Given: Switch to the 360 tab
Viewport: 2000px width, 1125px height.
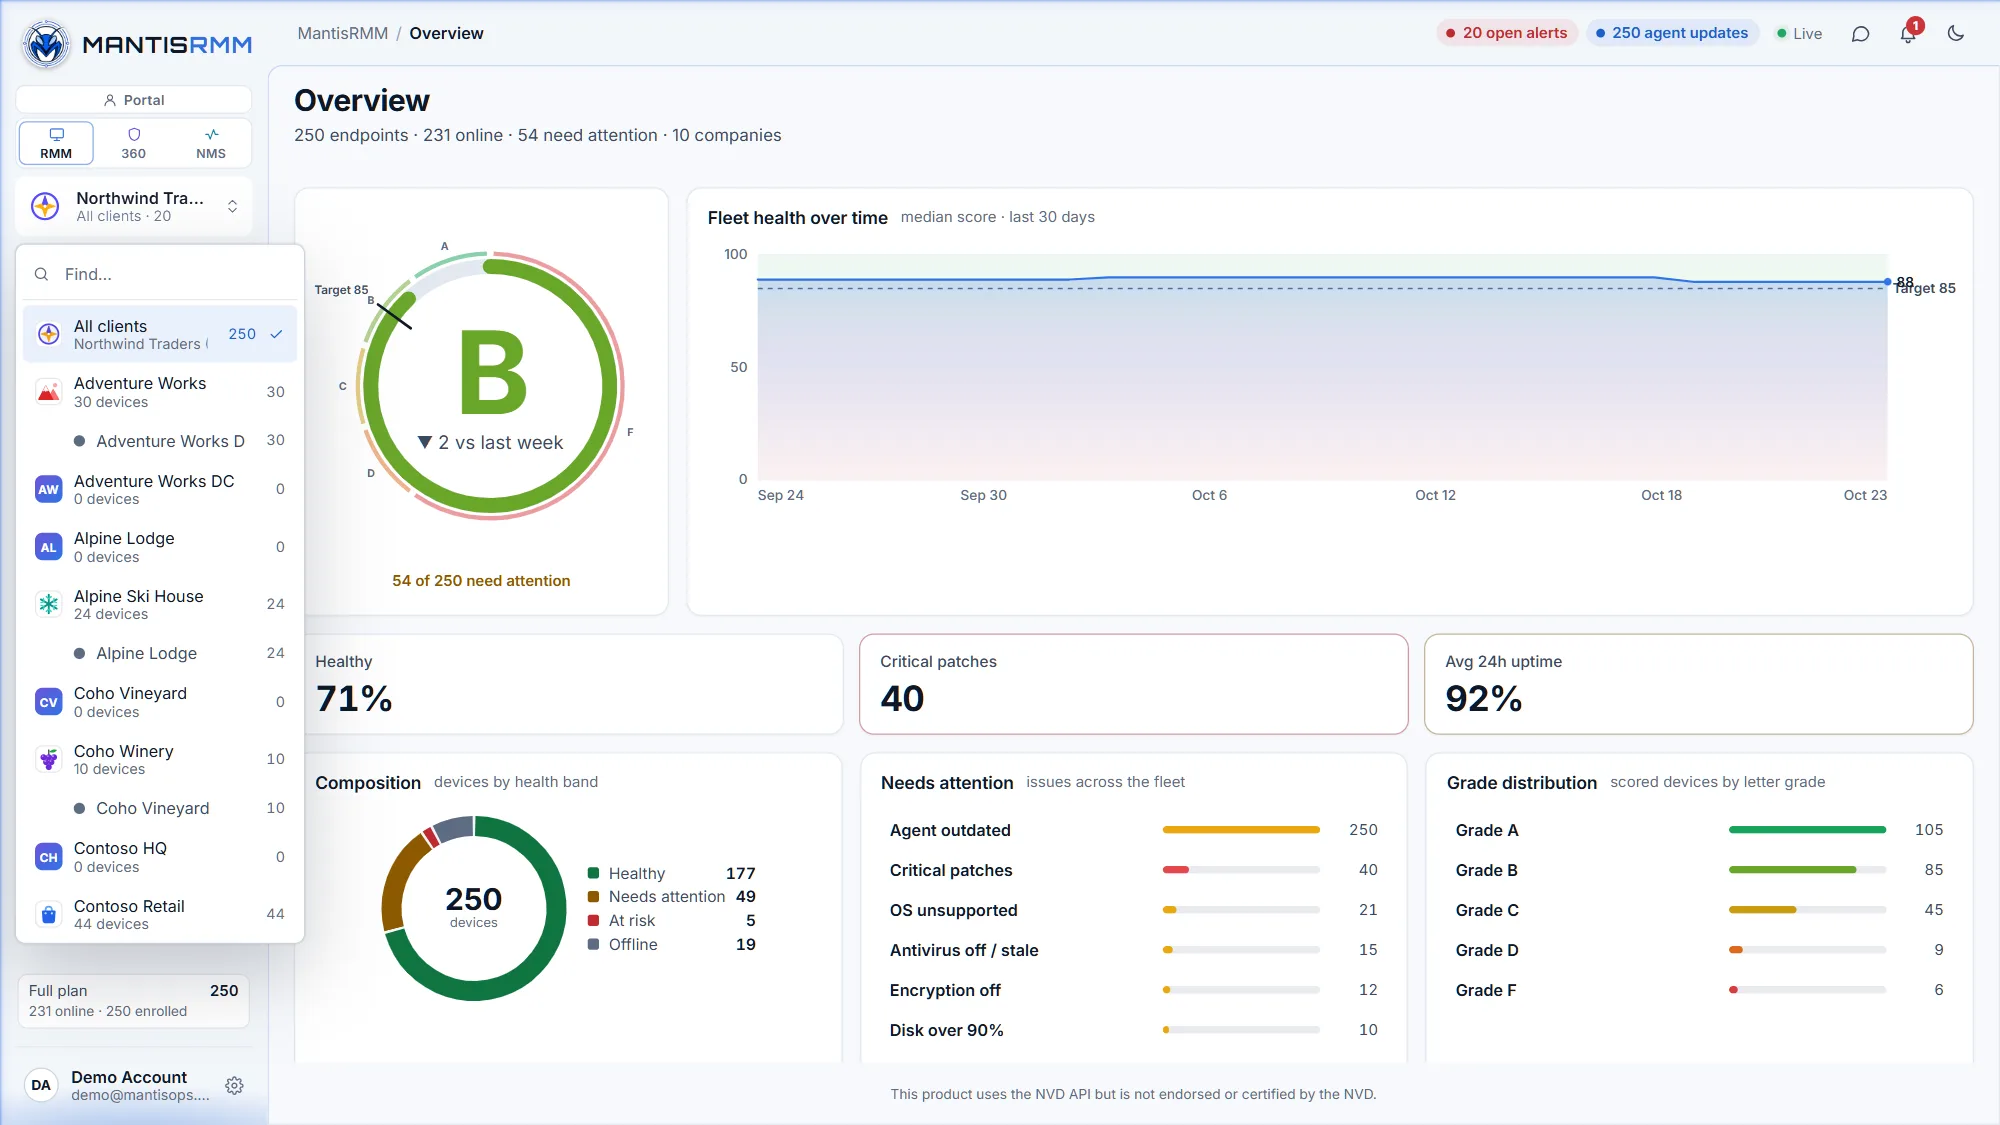Looking at the screenshot, I should tap(133, 143).
